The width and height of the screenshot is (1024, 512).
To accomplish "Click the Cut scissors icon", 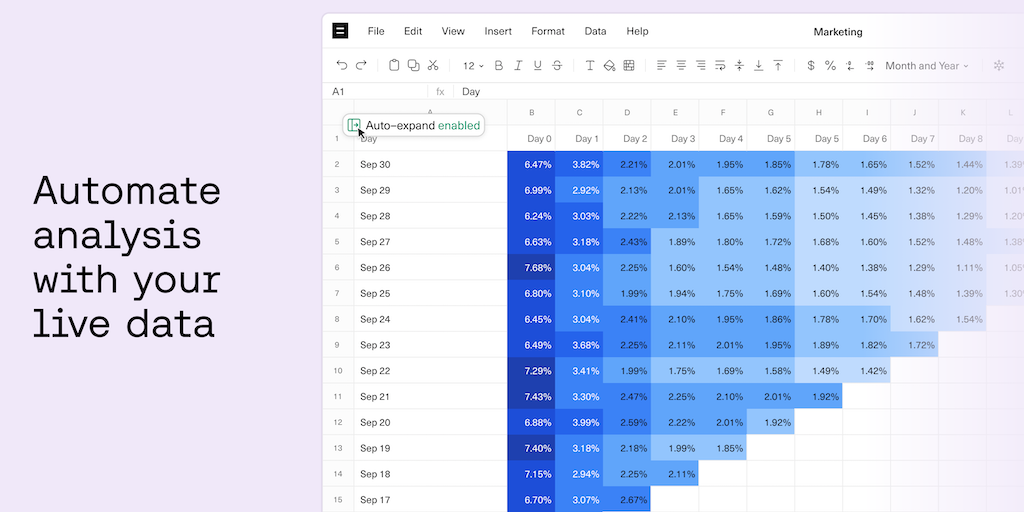I will (433, 66).
